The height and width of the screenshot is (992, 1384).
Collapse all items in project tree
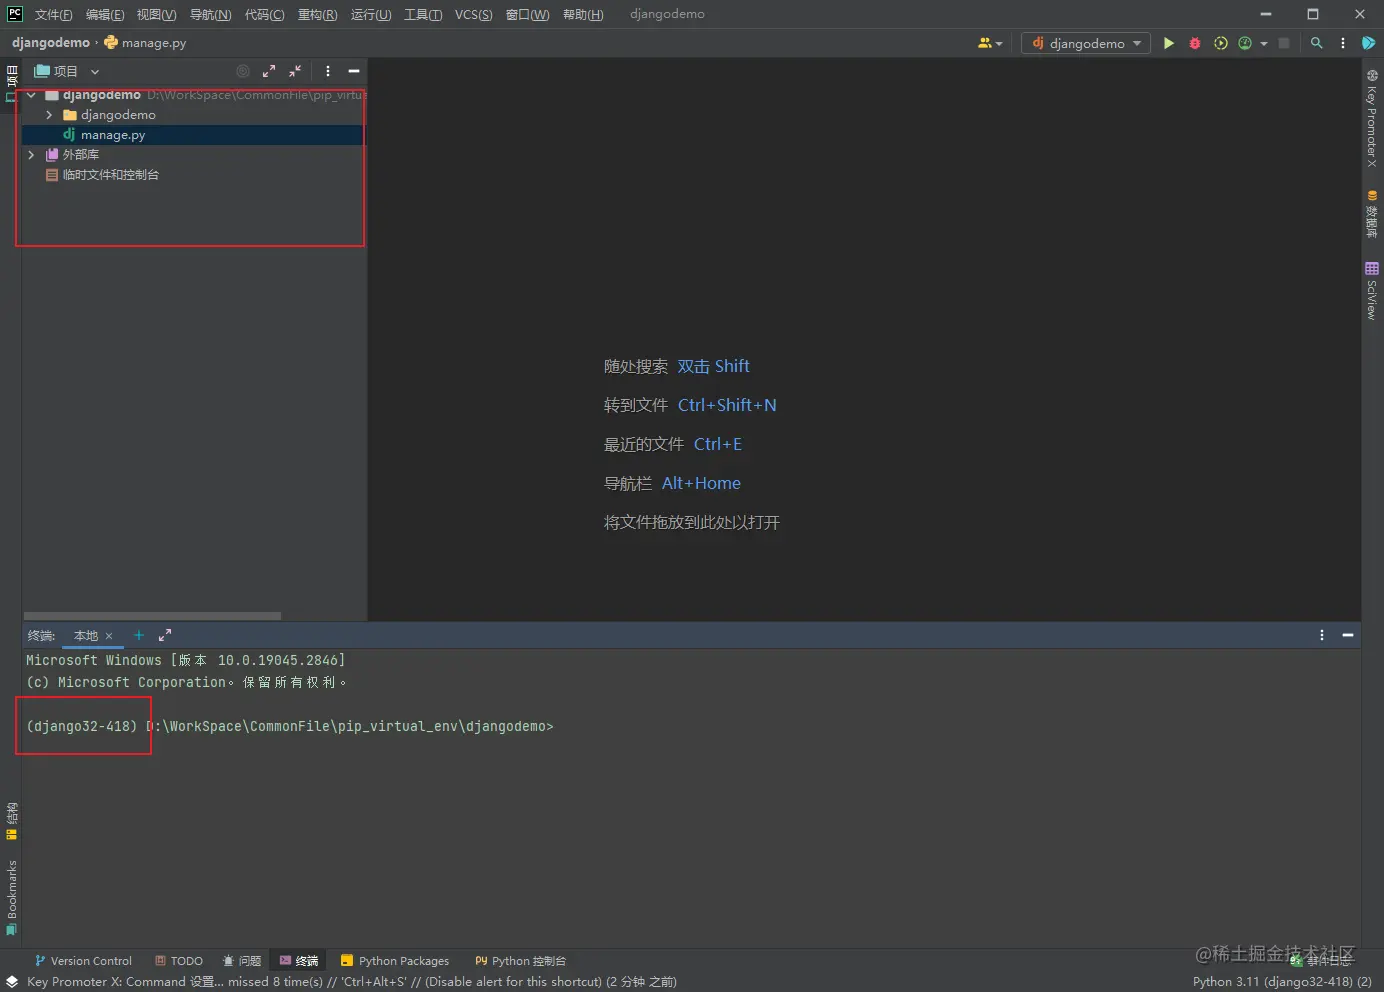tap(295, 71)
